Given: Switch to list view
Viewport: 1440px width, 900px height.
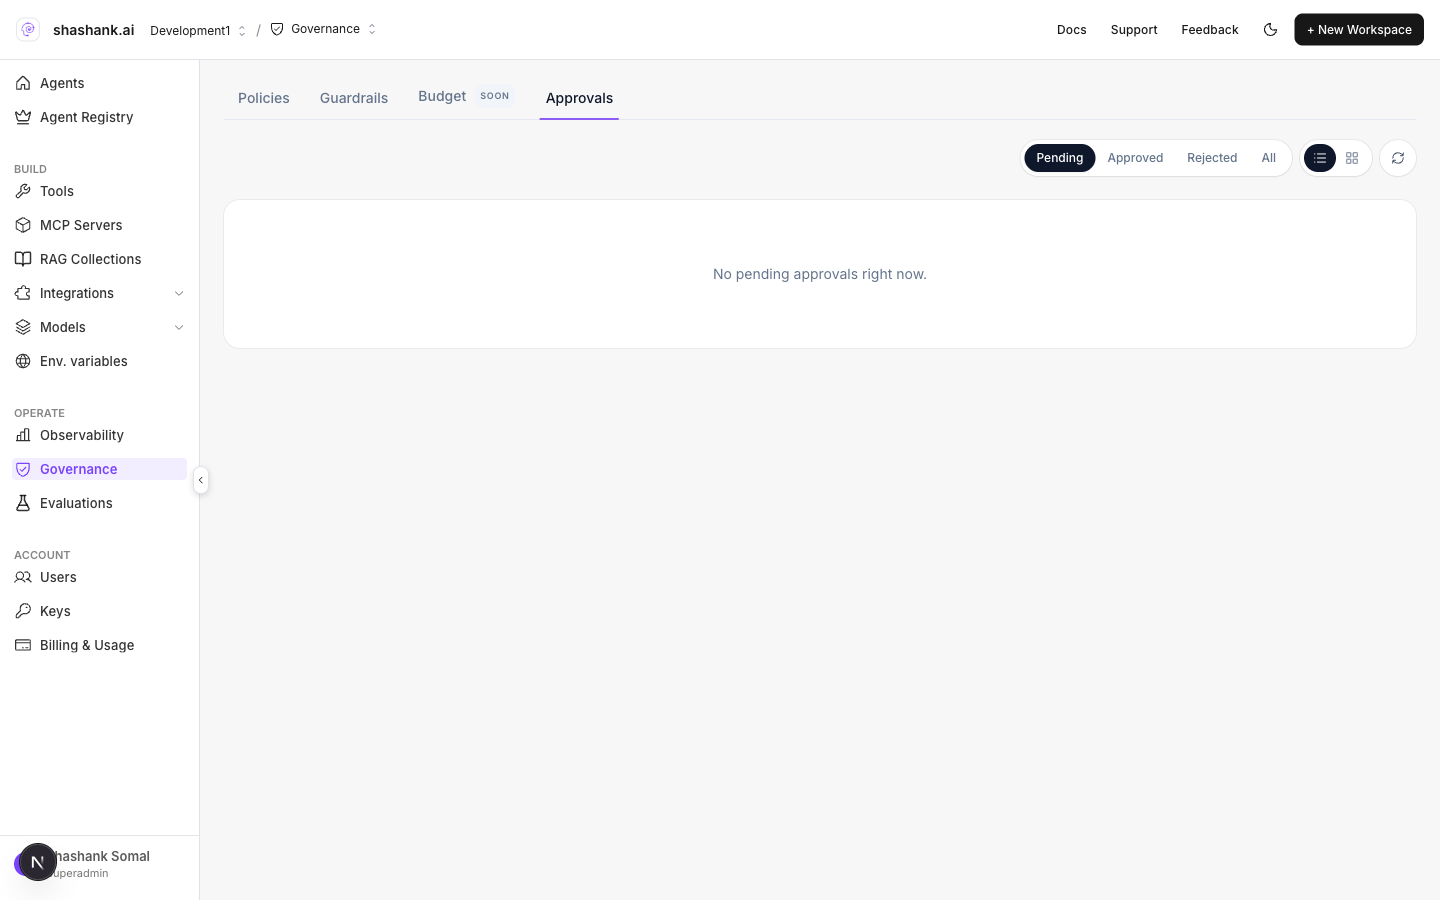Looking at the screenshot, I should (1320, 158).
